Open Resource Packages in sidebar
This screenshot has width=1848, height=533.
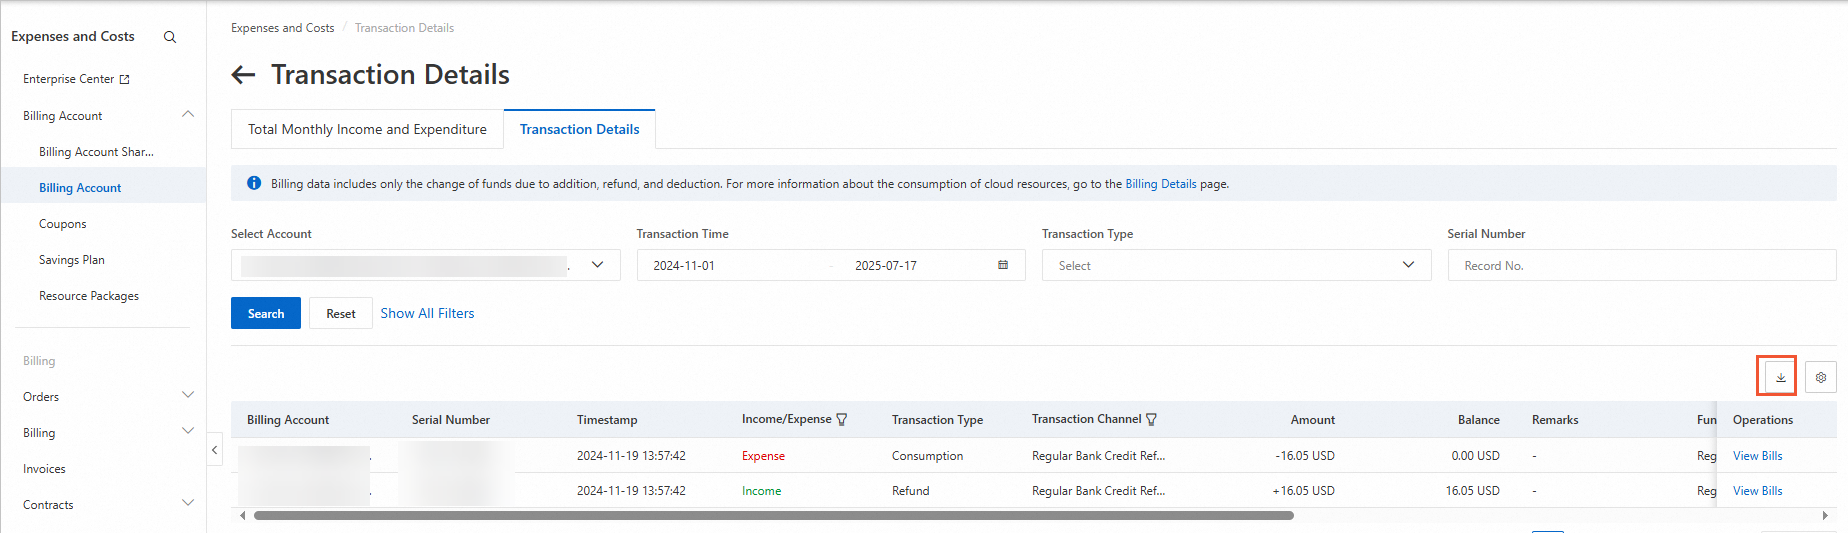89,296
